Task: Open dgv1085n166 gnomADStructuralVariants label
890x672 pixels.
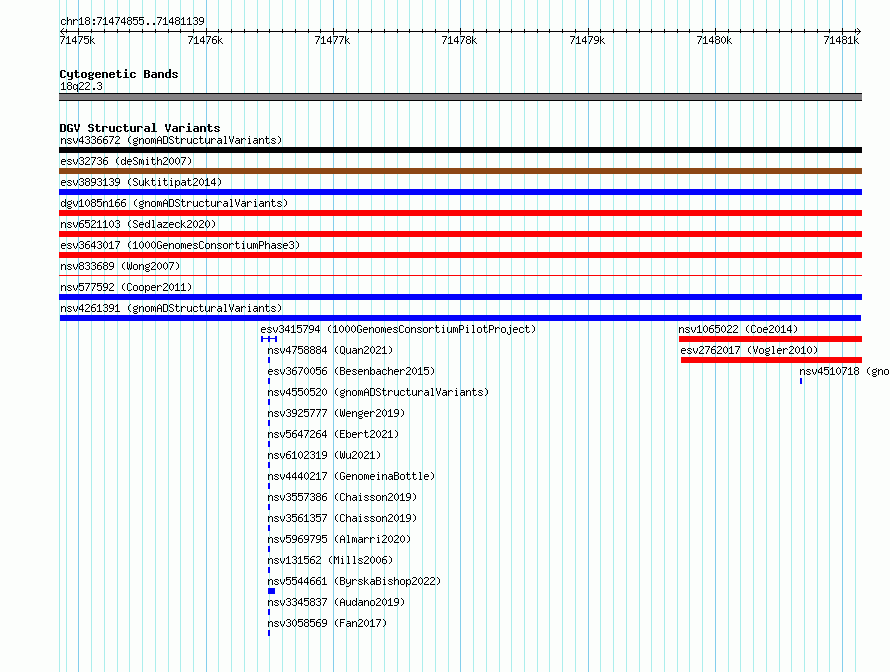Action: 174,203
